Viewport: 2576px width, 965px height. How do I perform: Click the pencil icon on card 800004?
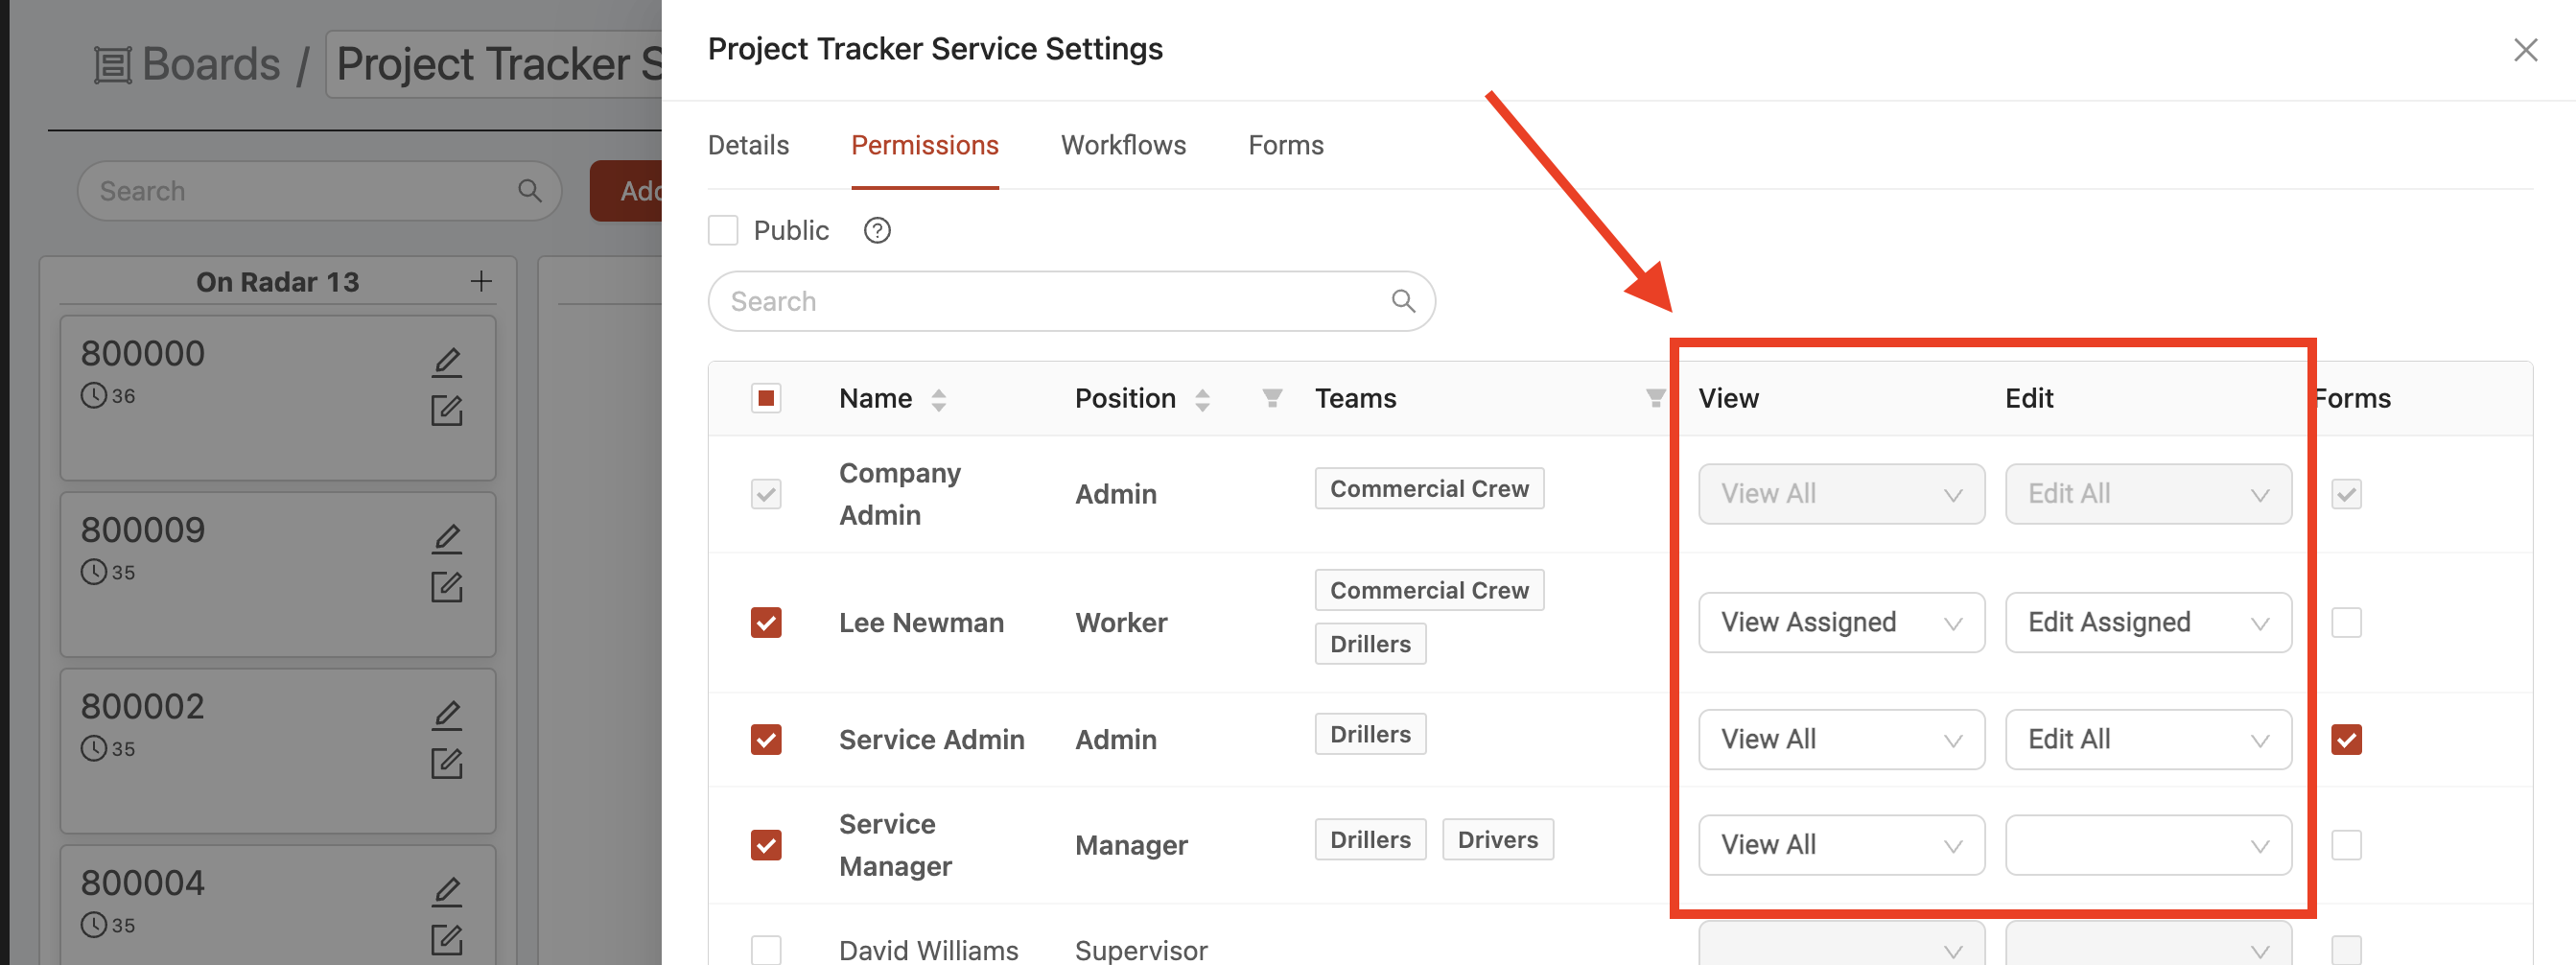447,891
